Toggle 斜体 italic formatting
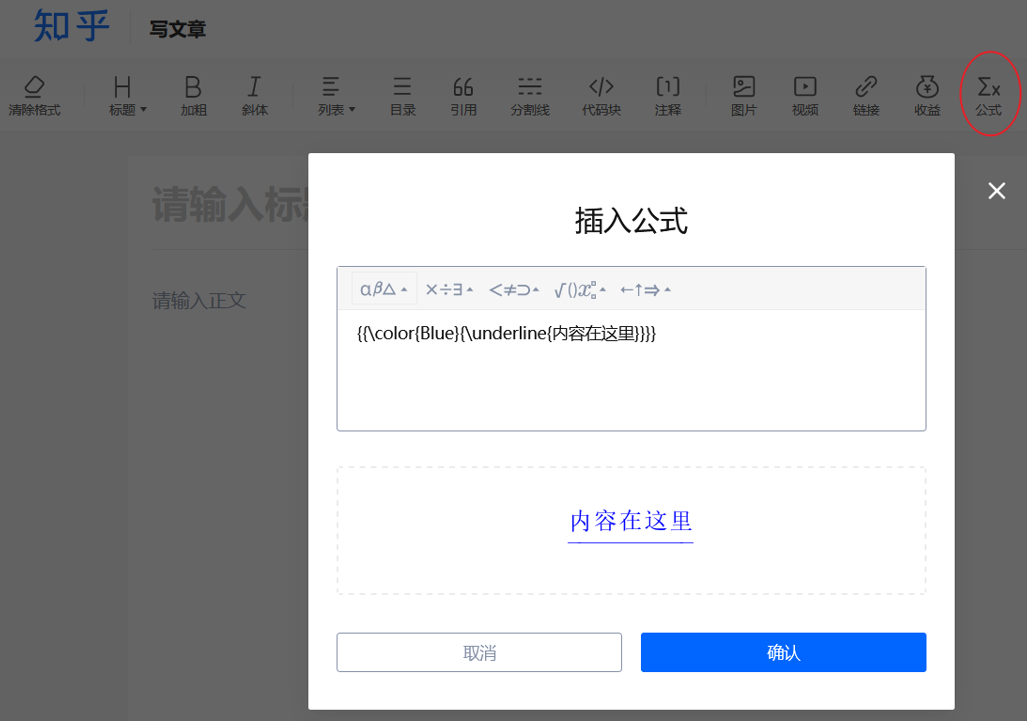1035x721 pixels. click(x=254, y=96)
